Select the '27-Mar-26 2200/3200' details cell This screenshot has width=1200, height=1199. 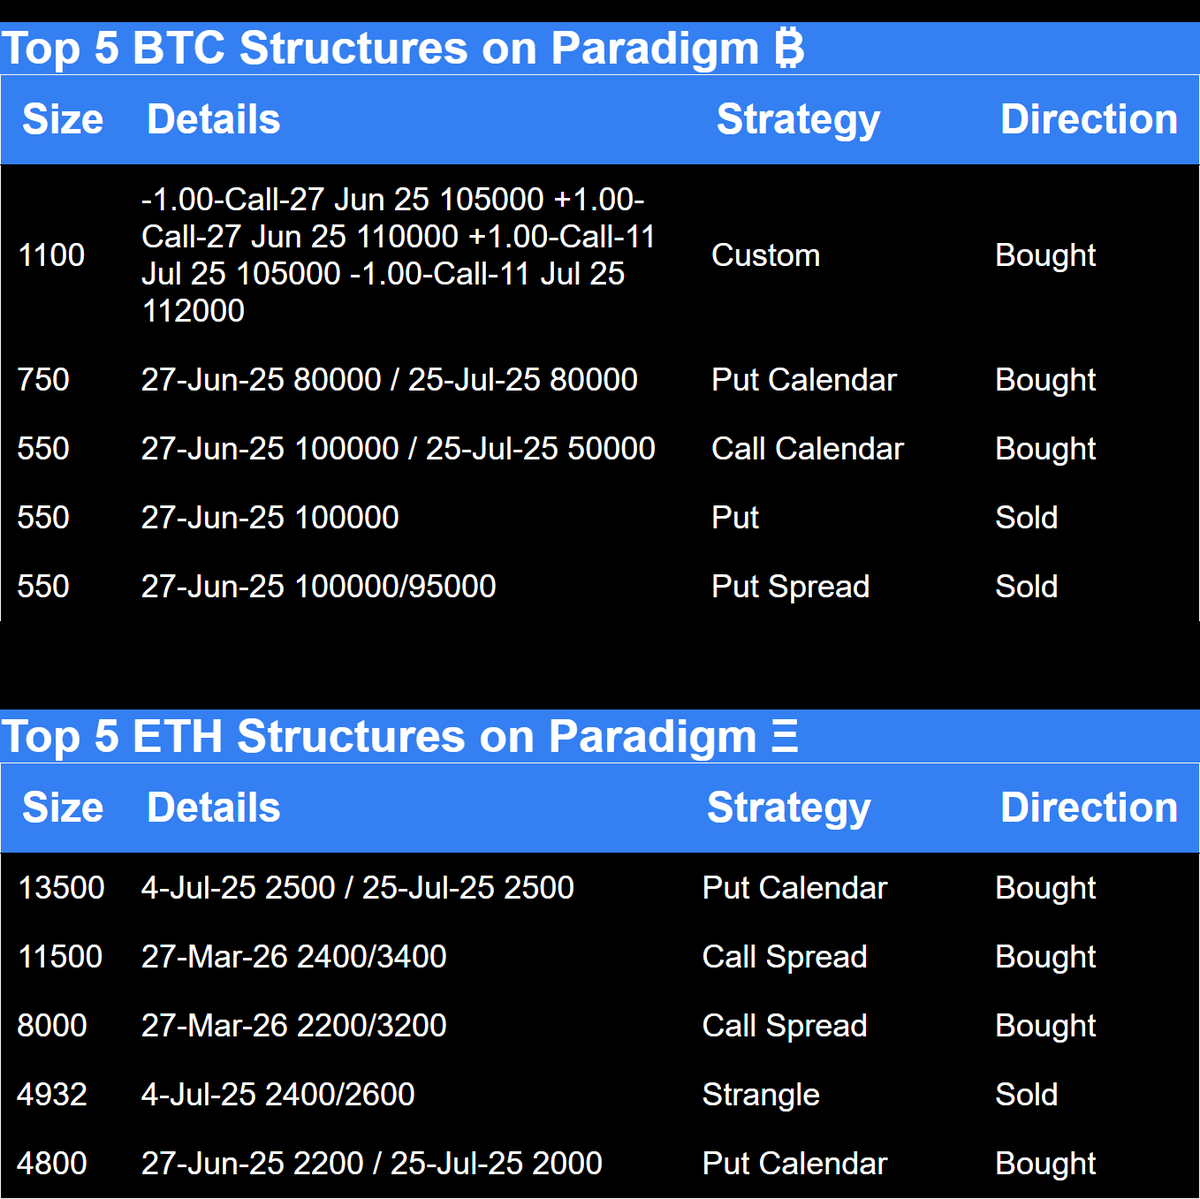click(294, 1026)
